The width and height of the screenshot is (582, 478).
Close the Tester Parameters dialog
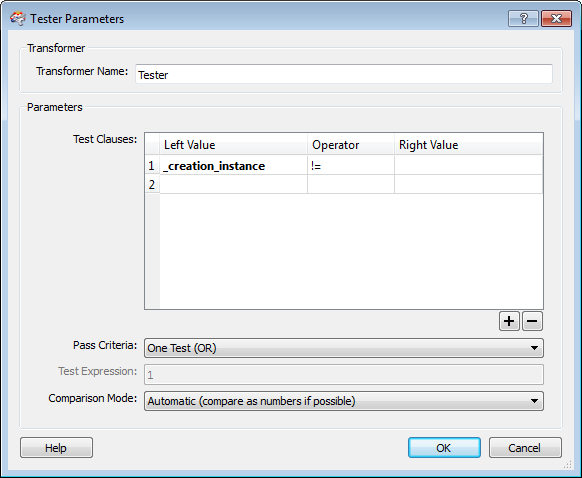[556, 18]
